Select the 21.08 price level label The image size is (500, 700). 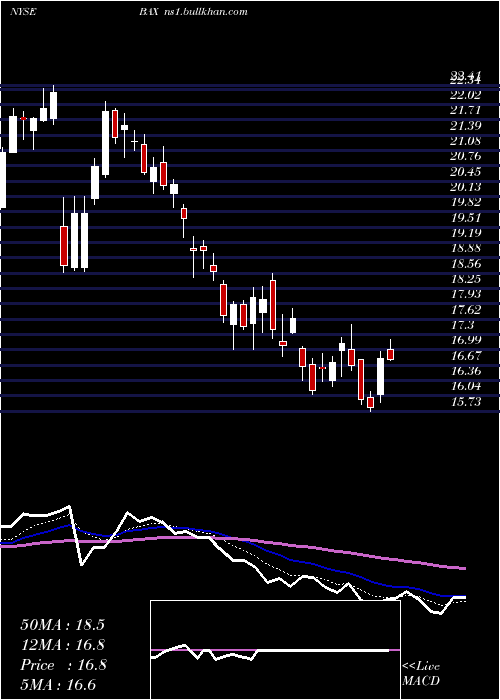point(465,141)
